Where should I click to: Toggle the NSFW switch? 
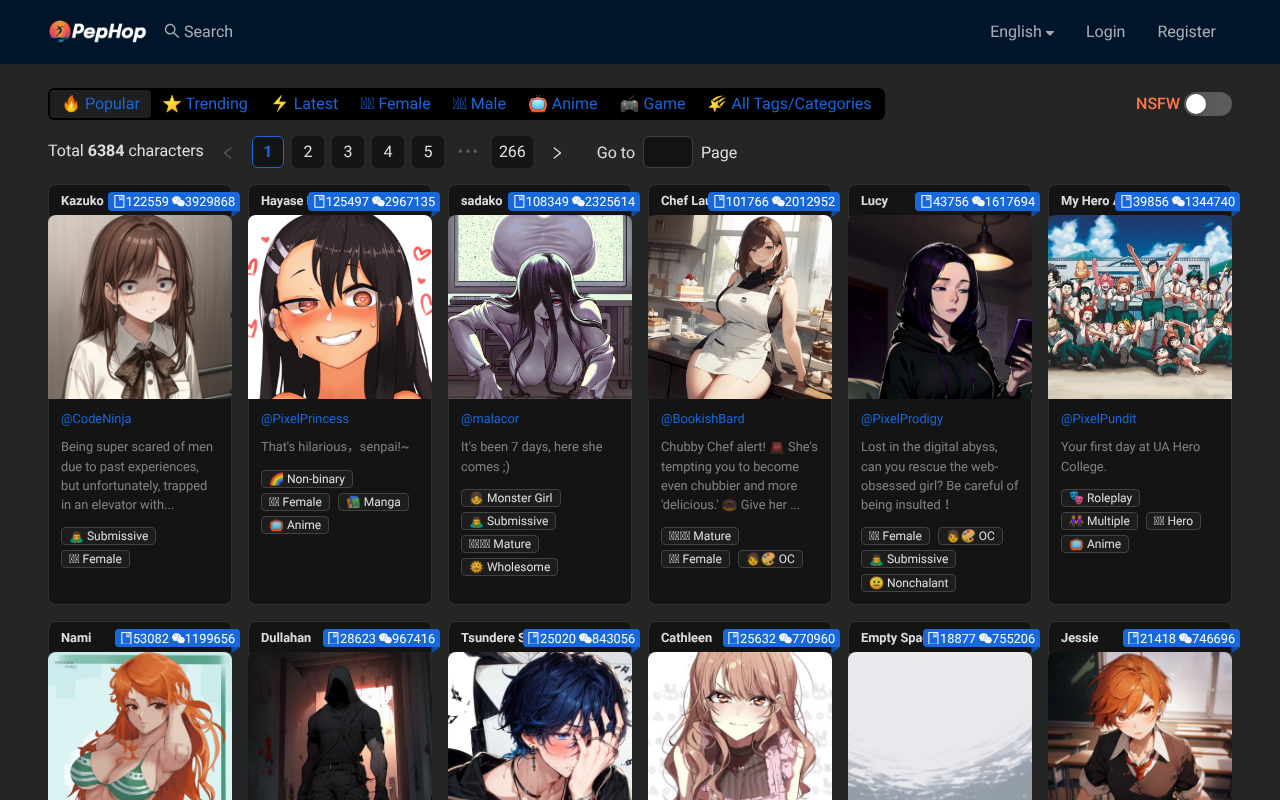click(x=1207, y=104)
